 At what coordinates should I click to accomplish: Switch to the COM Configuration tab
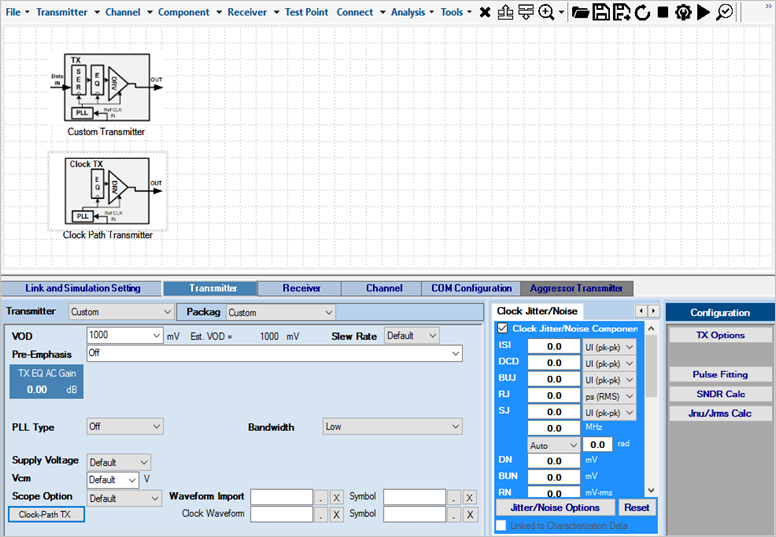pyautogui.click(x=471, y=288)
